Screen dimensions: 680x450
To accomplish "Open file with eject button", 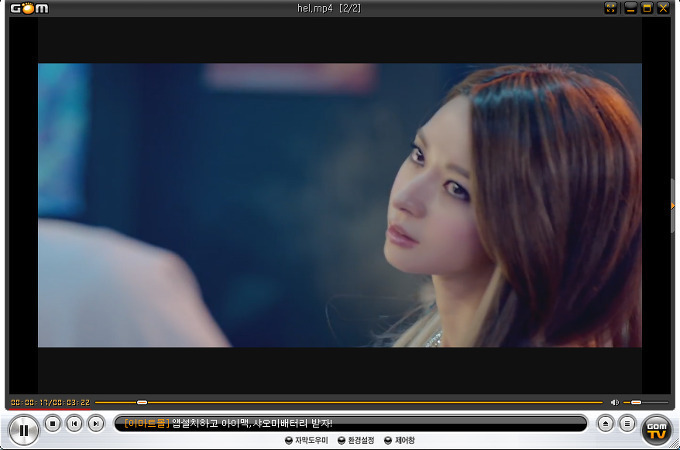I will 605,424.
